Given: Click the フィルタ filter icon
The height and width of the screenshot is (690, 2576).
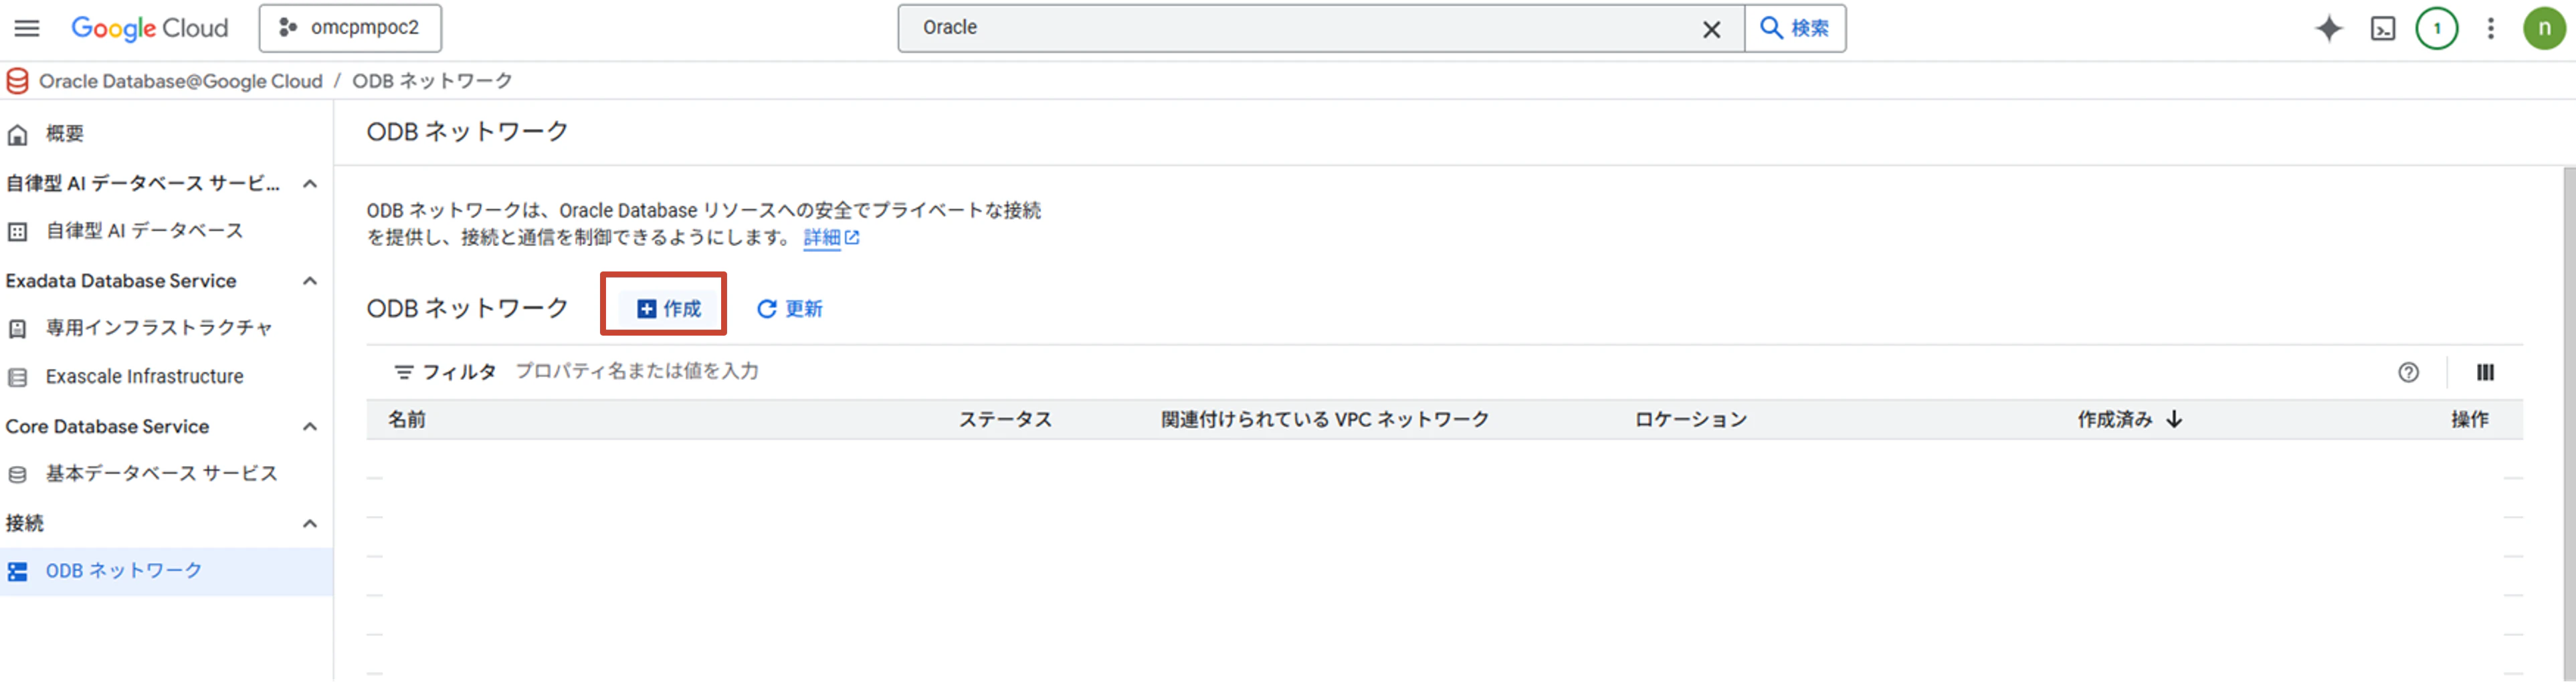Looking at the screenshot, I should tap(403, 372).
